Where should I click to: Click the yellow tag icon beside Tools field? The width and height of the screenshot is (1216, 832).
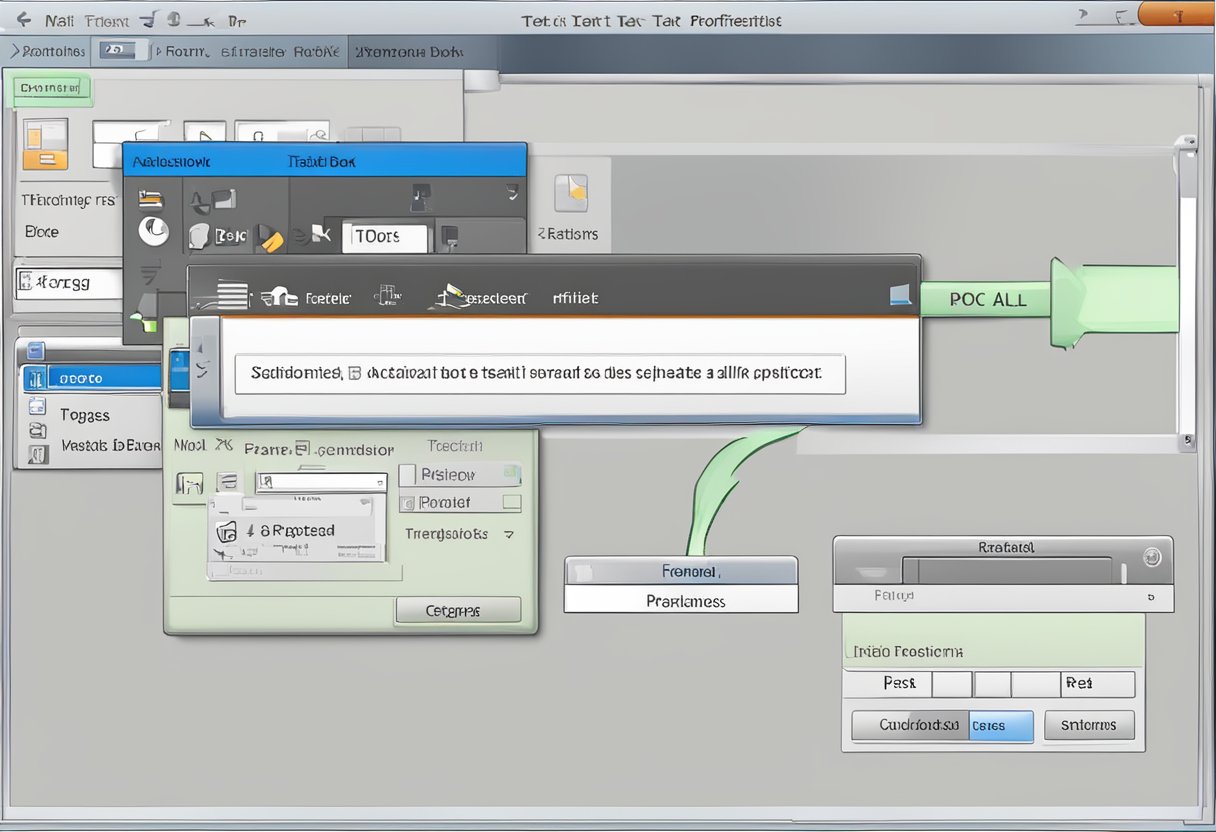269,237
